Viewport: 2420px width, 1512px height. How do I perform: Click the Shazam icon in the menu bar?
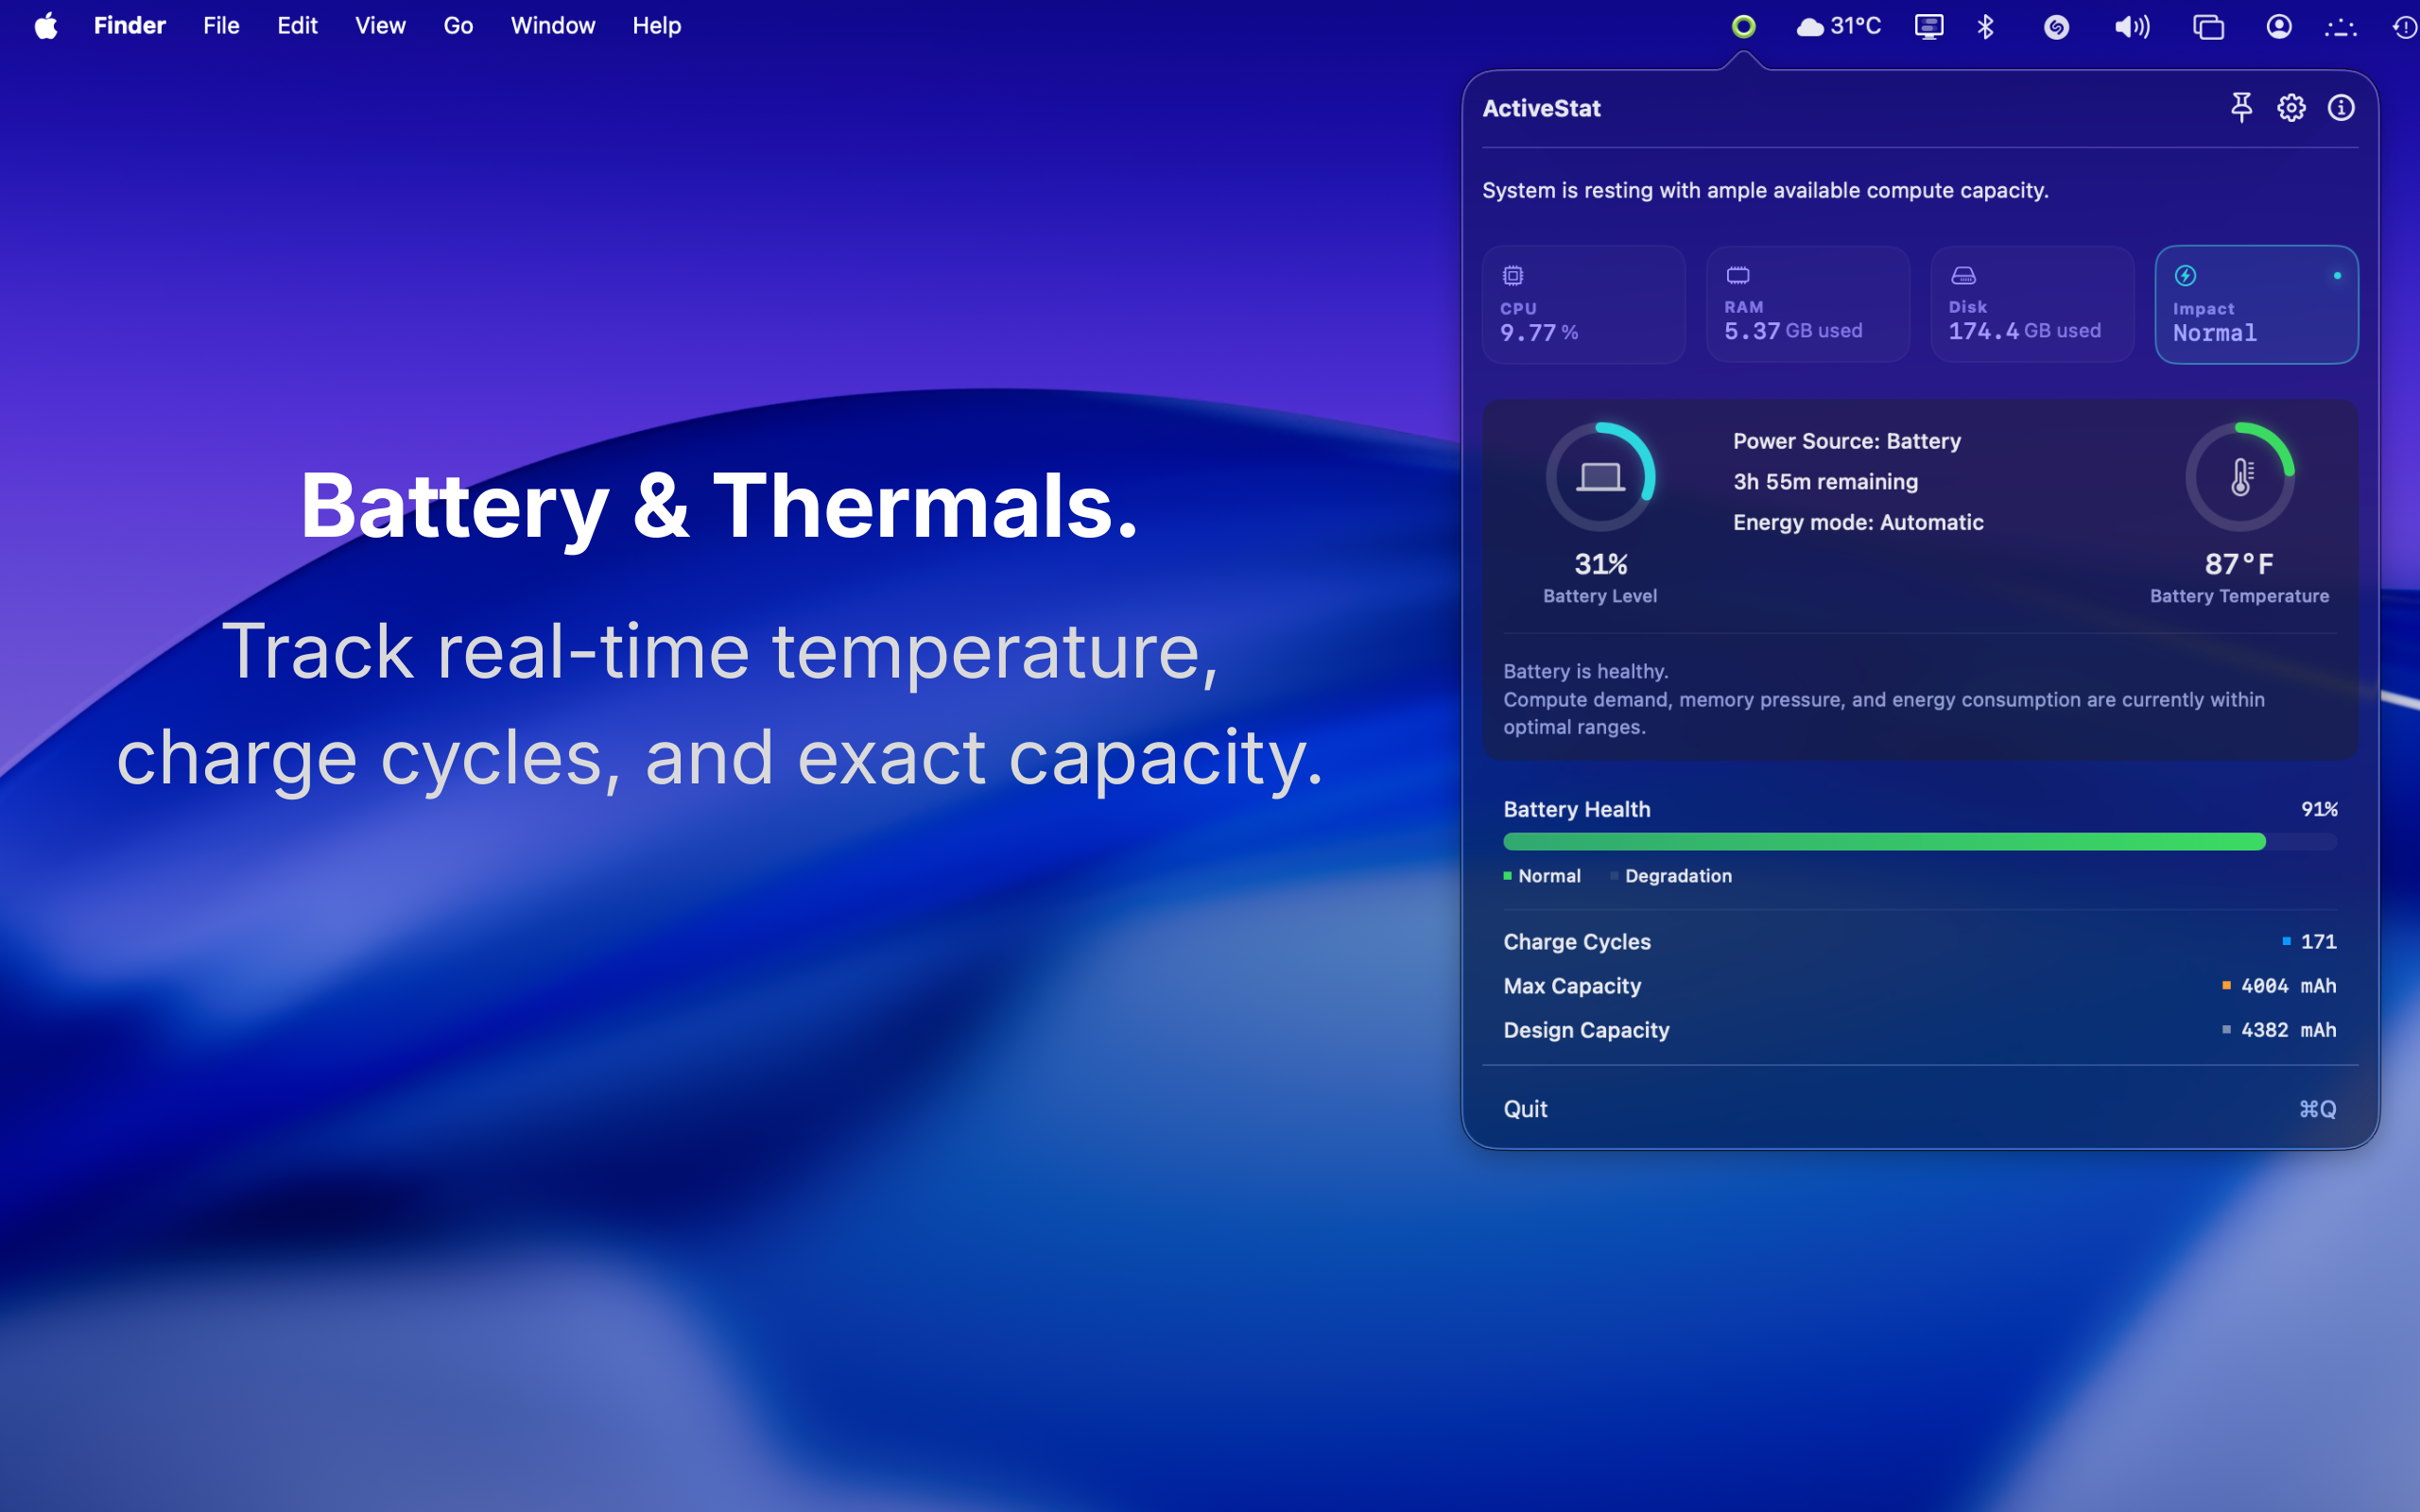(x=2057, y=26)
